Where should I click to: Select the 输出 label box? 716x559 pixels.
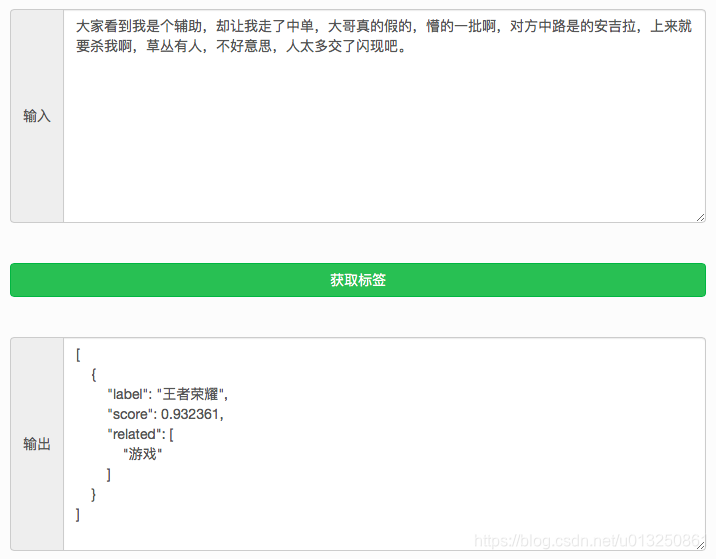pos(37,444)
